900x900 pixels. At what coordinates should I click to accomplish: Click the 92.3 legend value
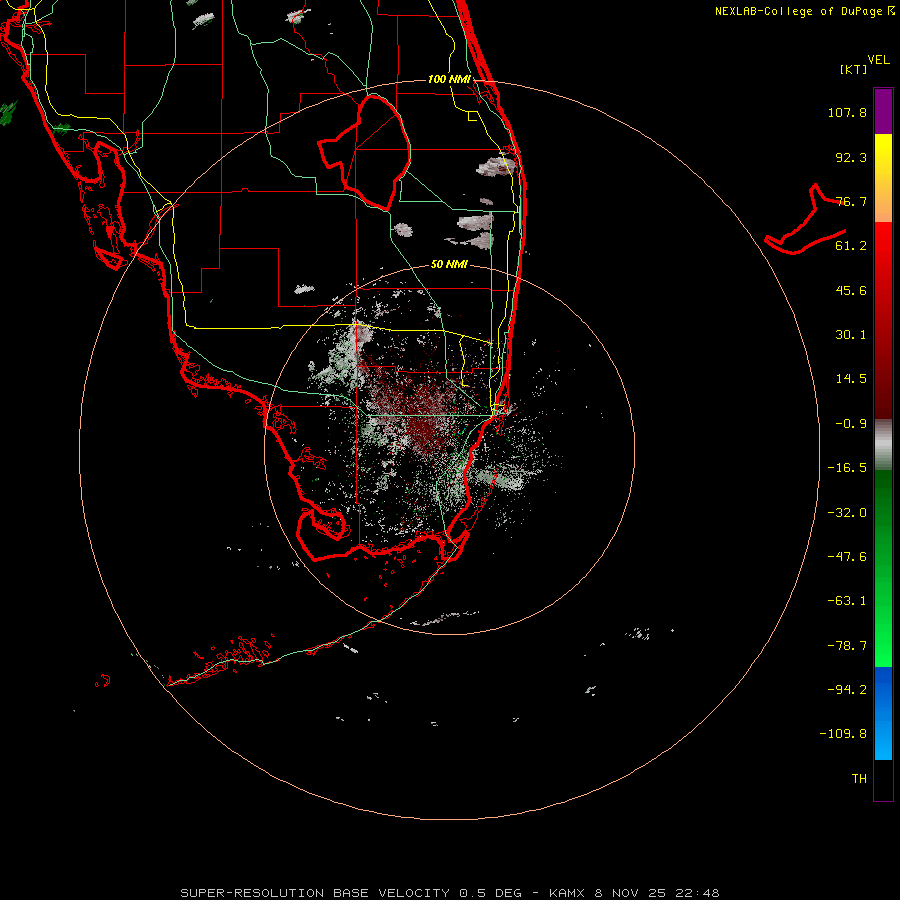click(851, 157)
